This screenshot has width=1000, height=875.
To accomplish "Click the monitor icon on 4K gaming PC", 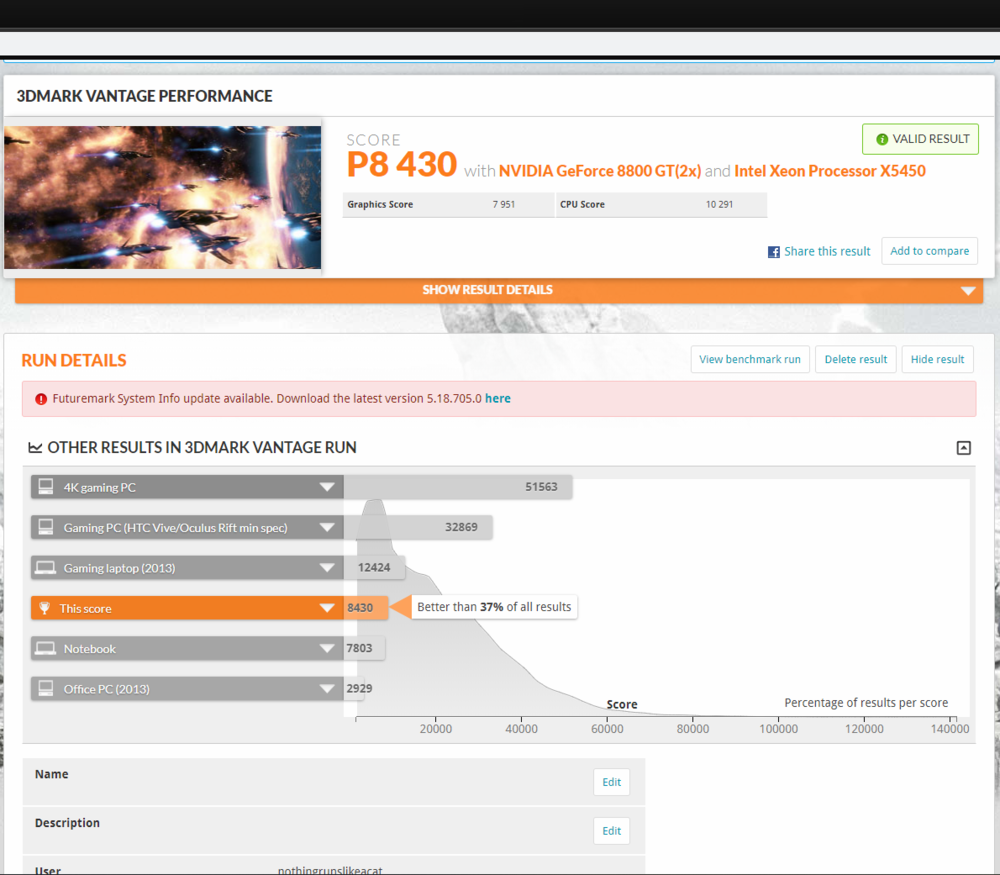I will (46, 487).
